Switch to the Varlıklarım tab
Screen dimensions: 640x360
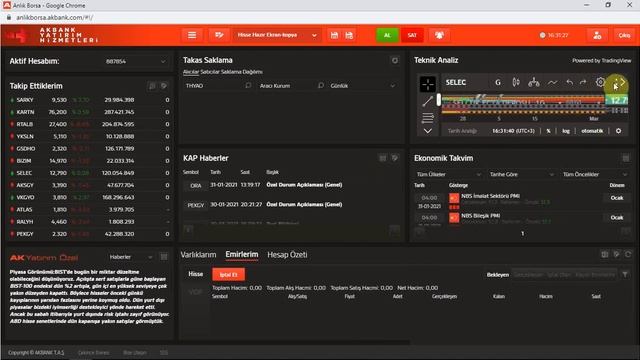[x=198, y=255]
